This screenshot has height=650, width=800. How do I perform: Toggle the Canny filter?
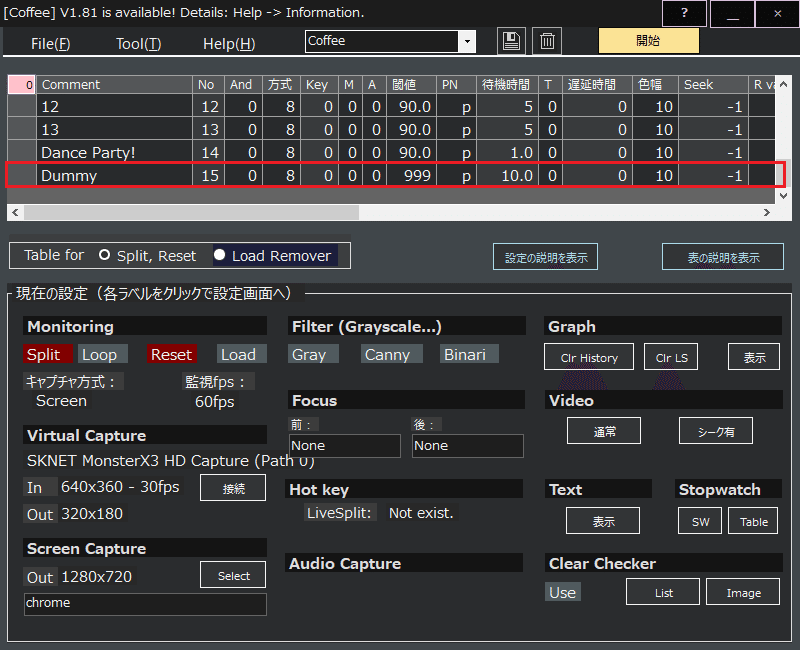point(392,354)
